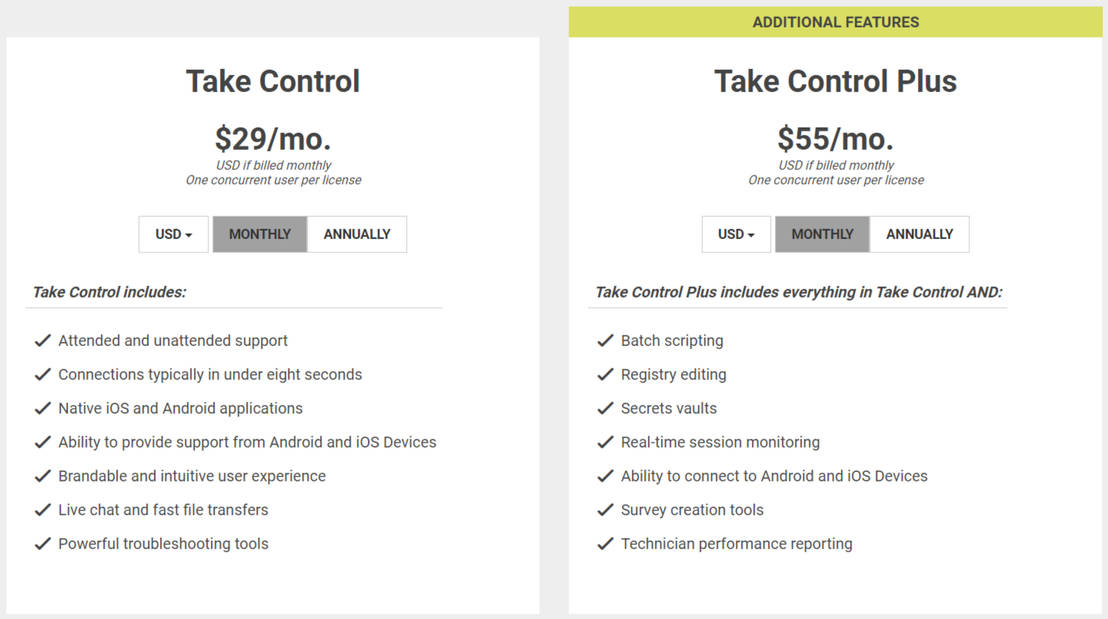
Task: Click the checkmark next to Batch scripting
Action: pyautogui.click(x=606, y=340)
